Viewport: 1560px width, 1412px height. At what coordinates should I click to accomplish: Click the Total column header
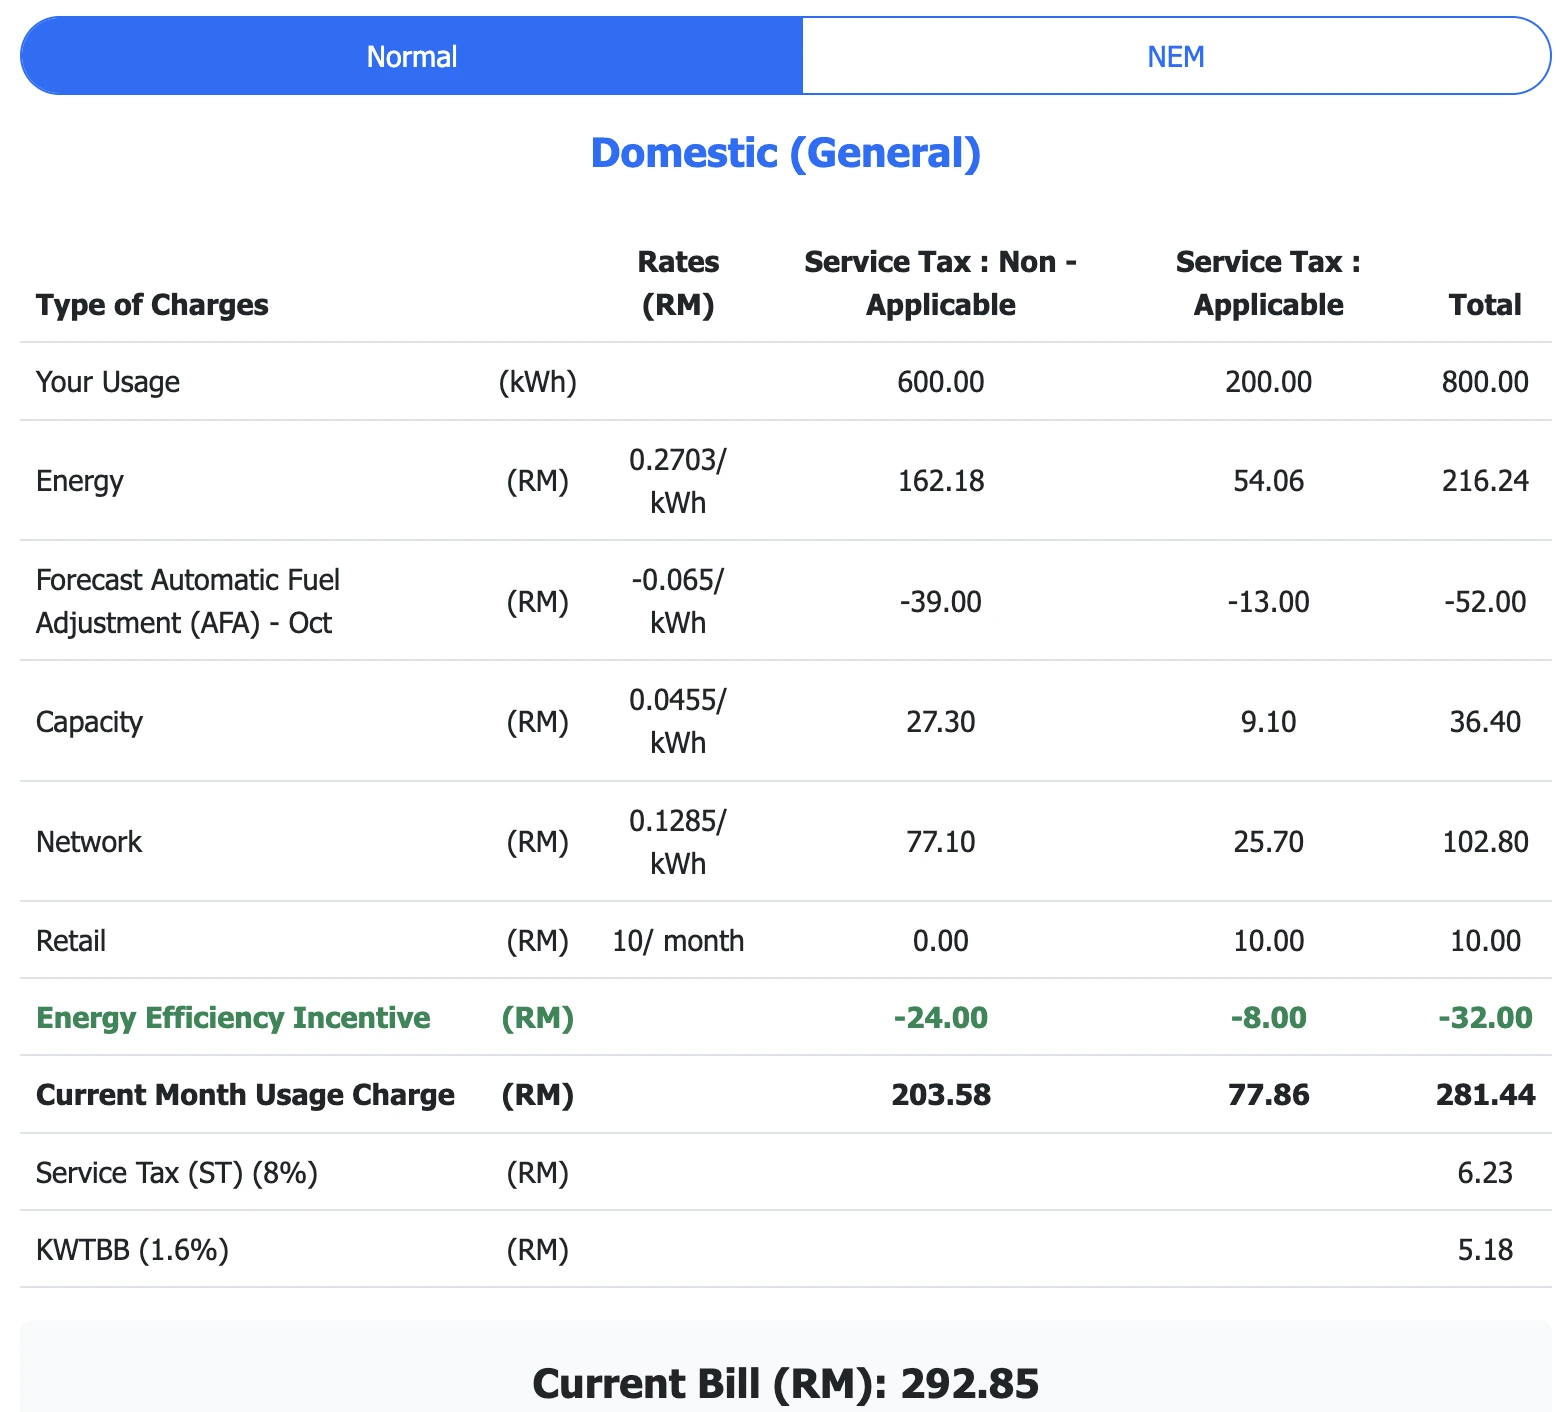[1484, 304]
